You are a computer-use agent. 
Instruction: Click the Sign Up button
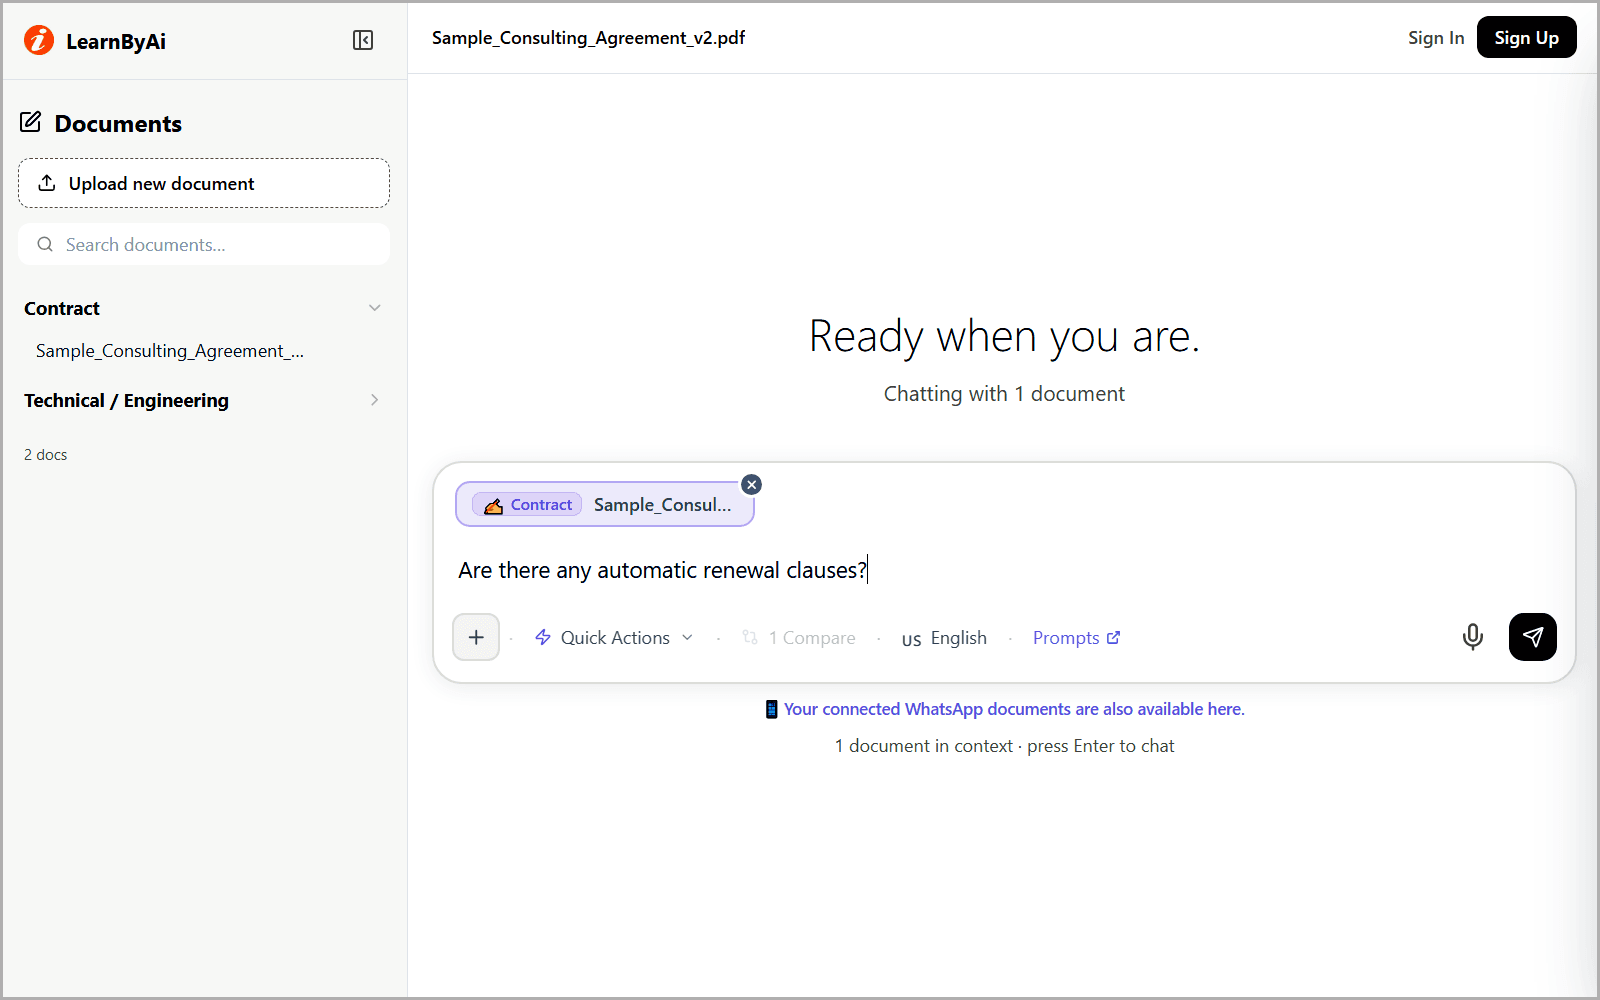coord(1526,38)
